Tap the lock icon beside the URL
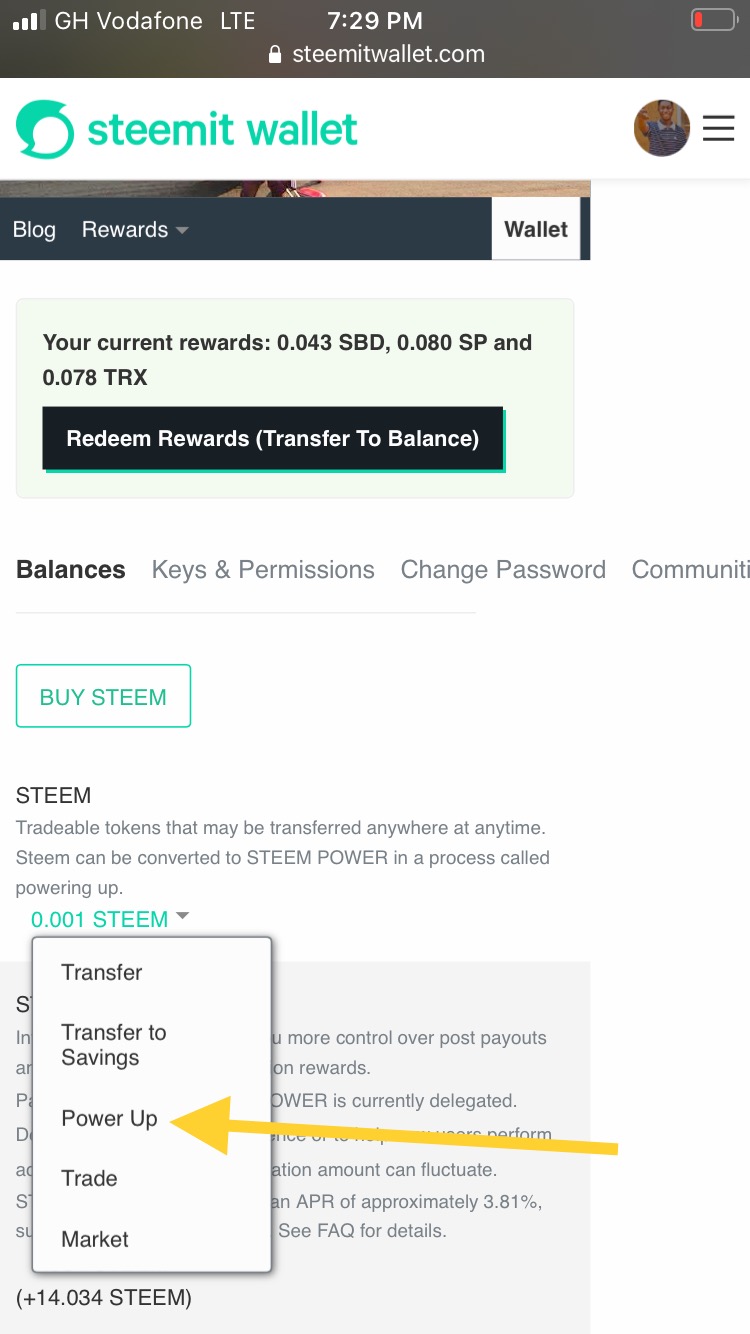The image size is (750, 1334). point(276,55)
